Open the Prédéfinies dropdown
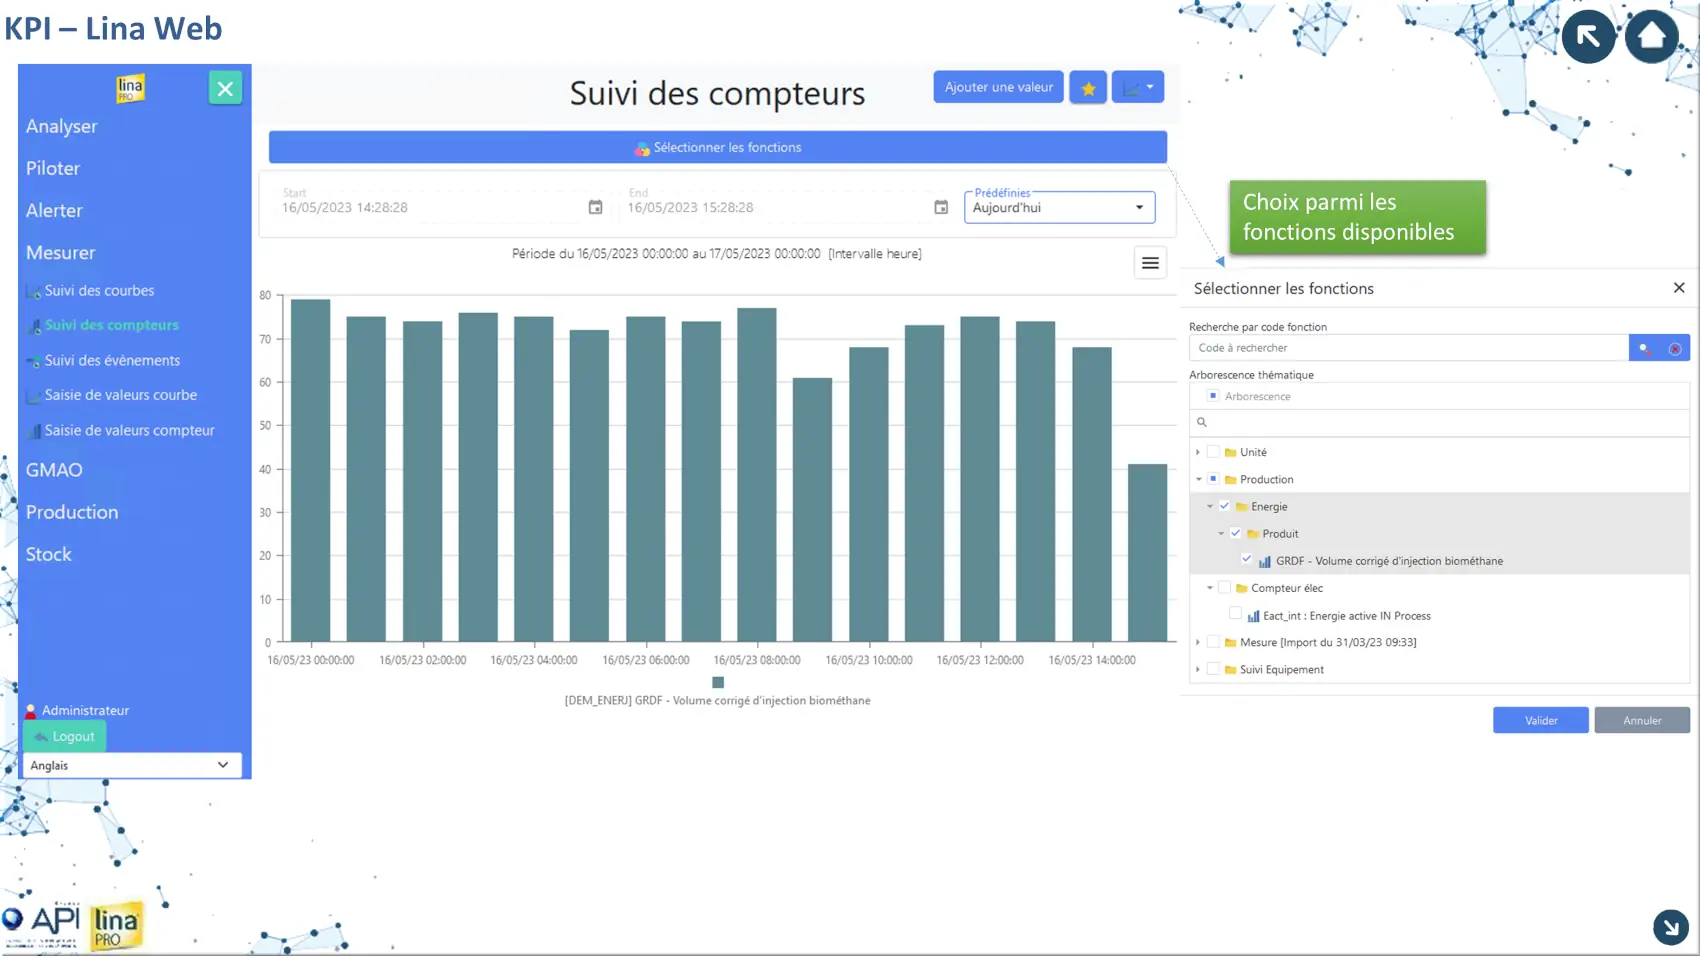The image size is (1700, 956). tap(1059, 207)
